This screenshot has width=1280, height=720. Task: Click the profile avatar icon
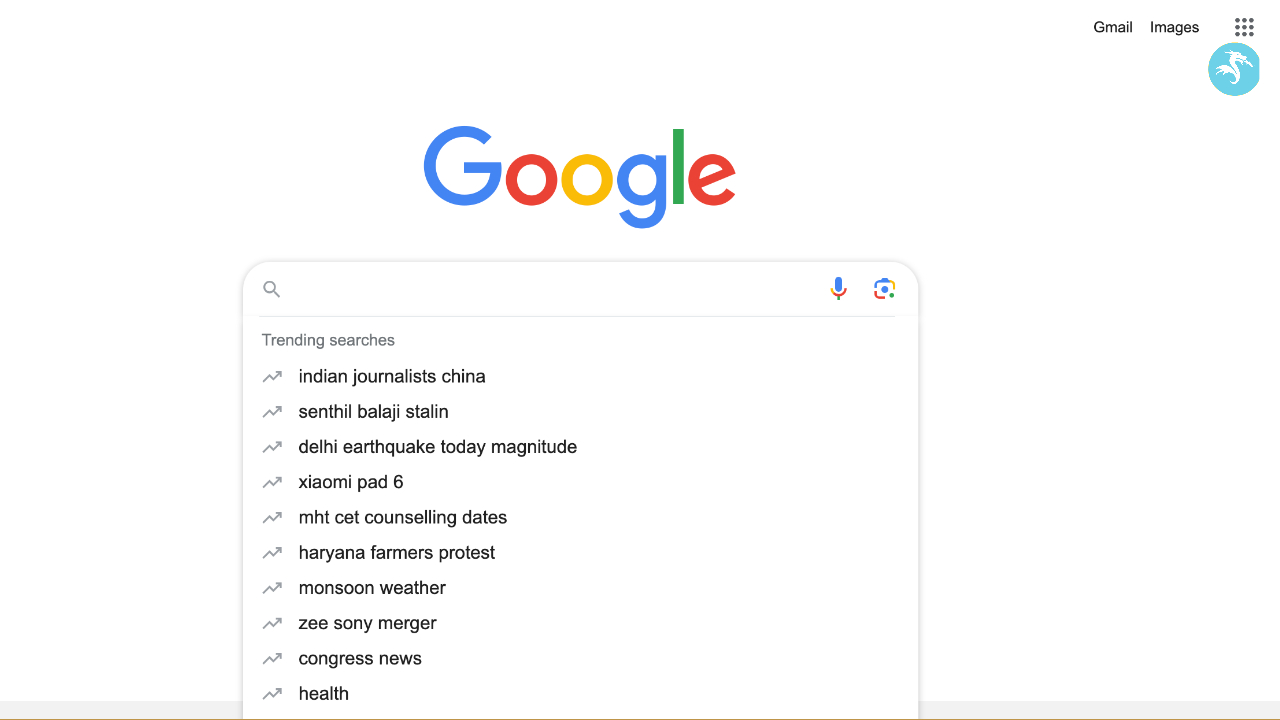pyautogui.click(x=1234, y=70)
